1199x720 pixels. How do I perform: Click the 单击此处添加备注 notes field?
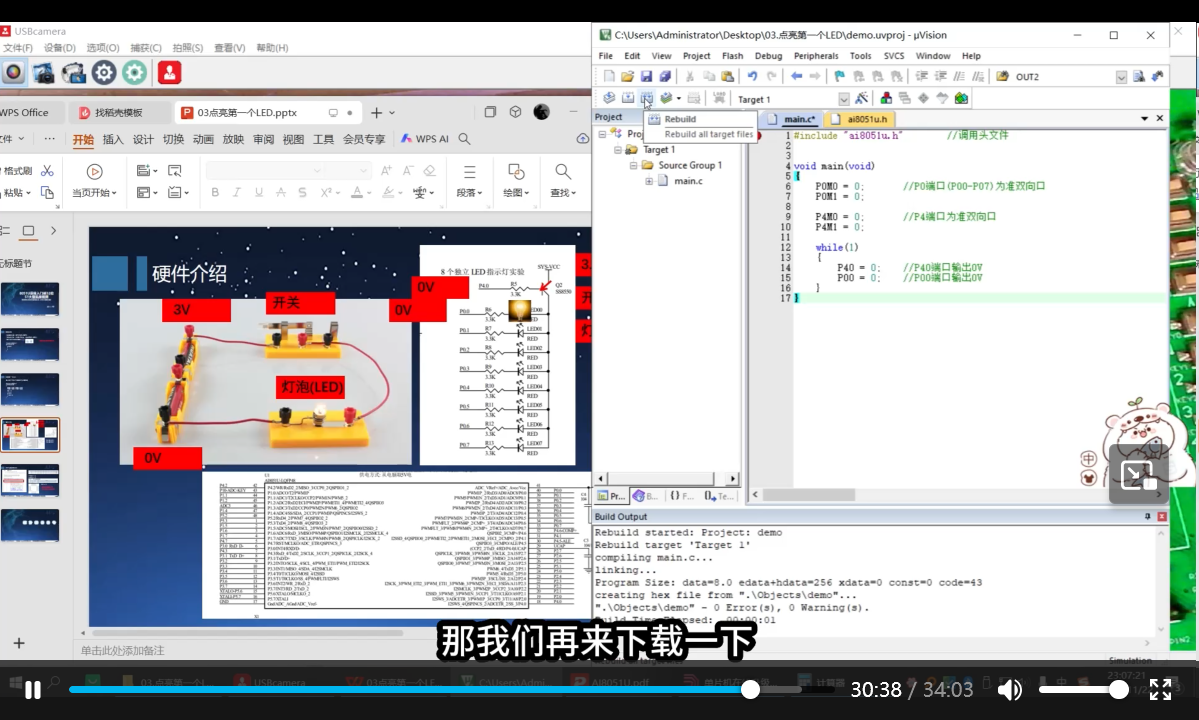[x=122, y=650]
